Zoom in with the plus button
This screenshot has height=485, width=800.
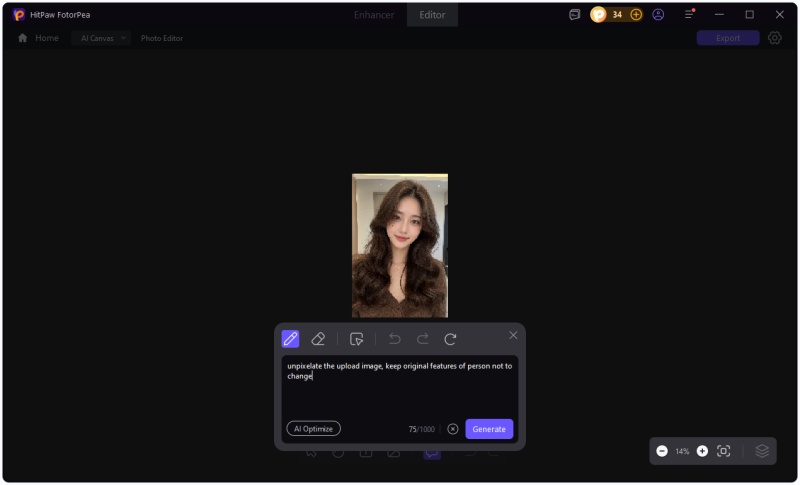703,451
